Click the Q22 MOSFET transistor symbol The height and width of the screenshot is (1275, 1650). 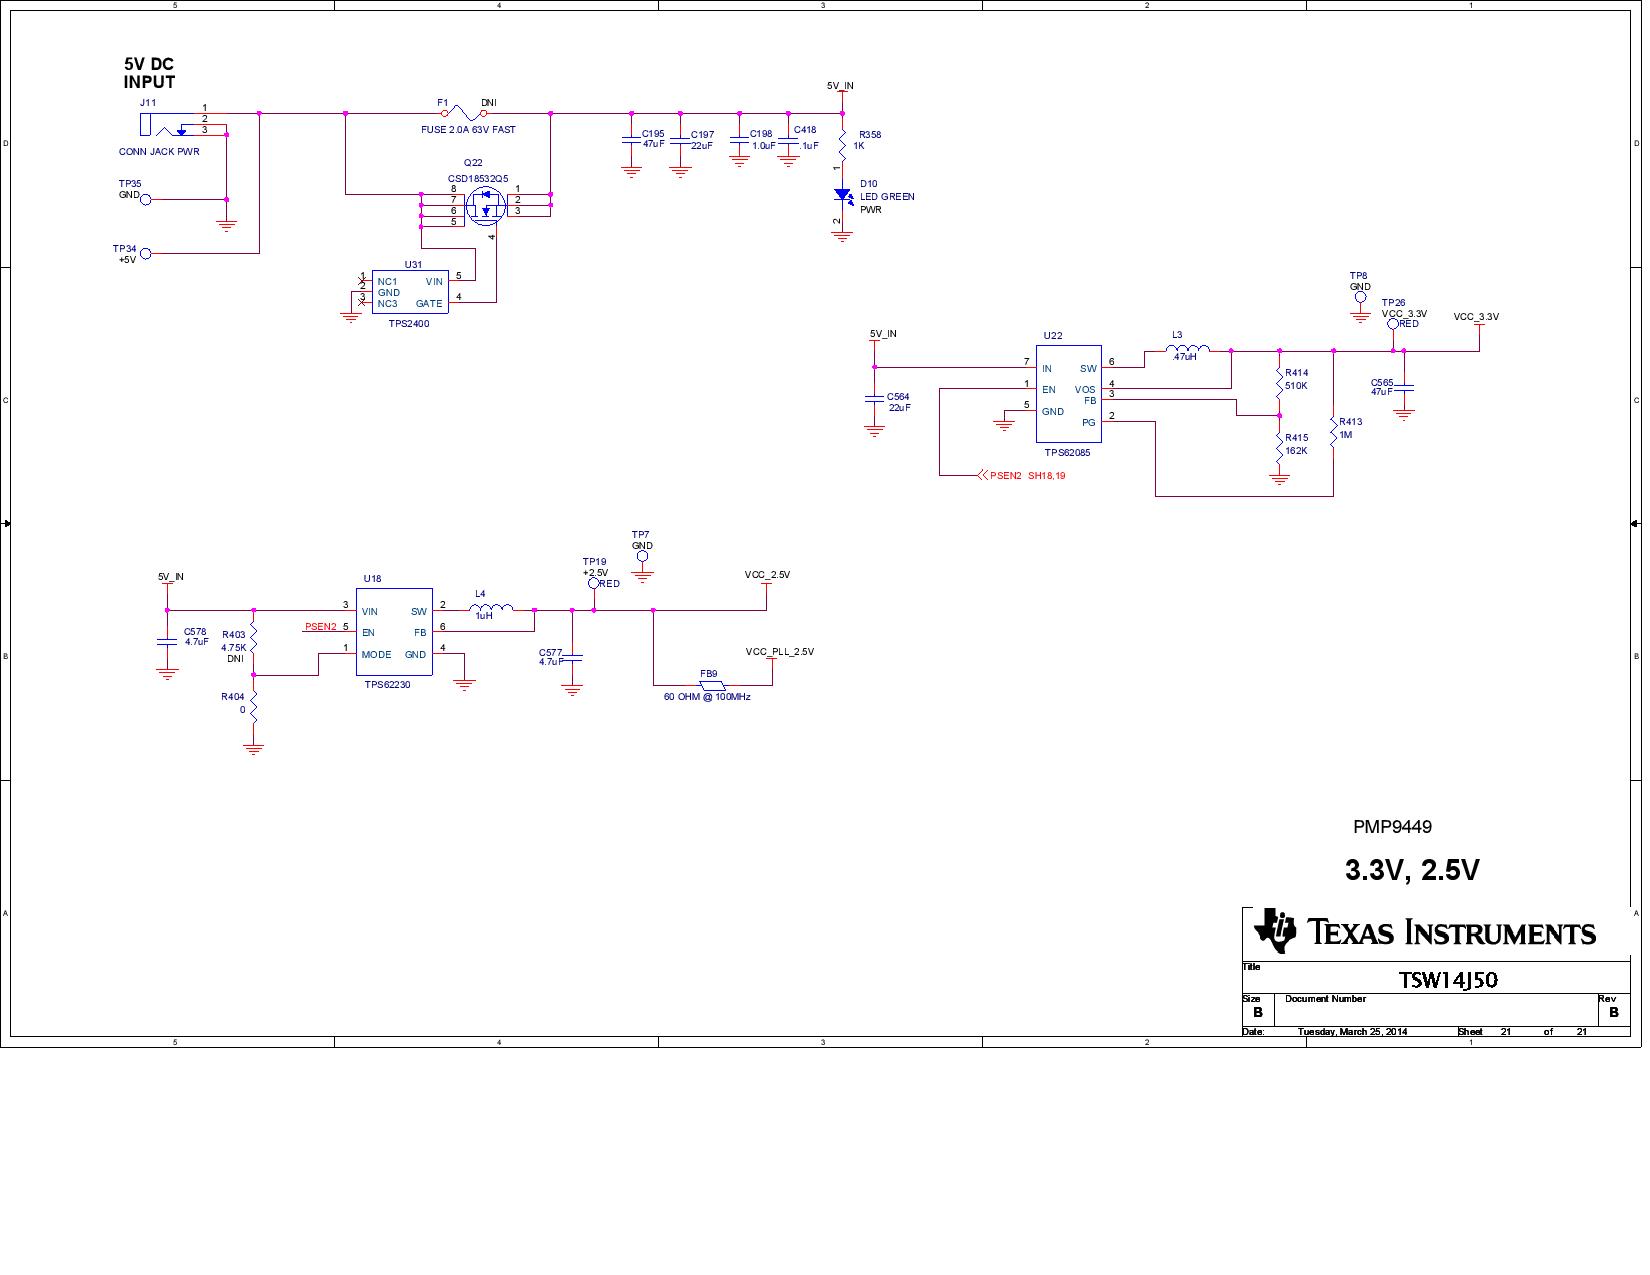pos(487,207)
